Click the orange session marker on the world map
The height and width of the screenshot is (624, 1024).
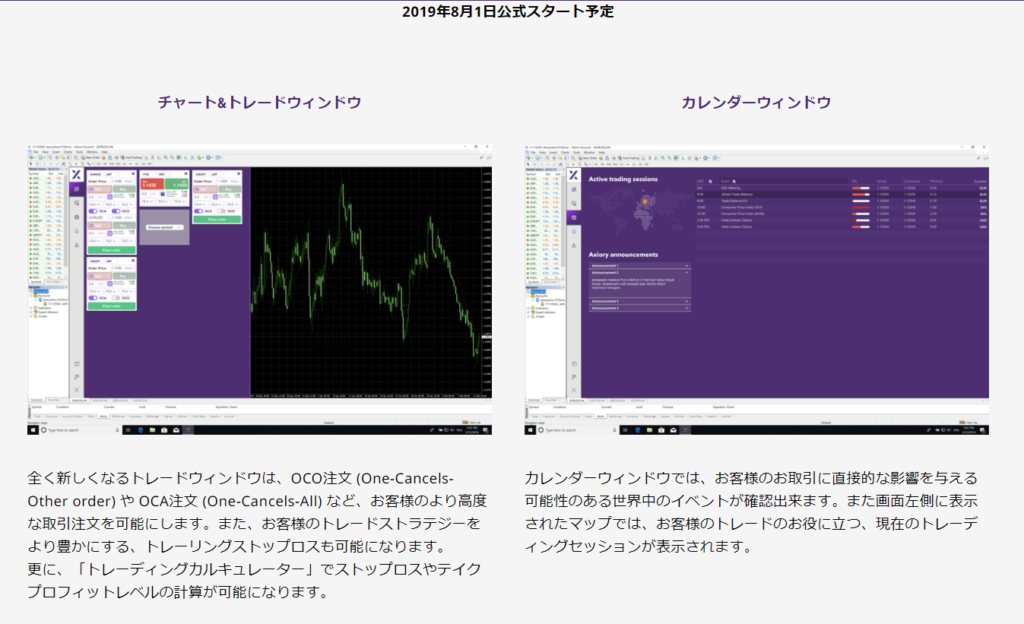(x=644, y=200)
